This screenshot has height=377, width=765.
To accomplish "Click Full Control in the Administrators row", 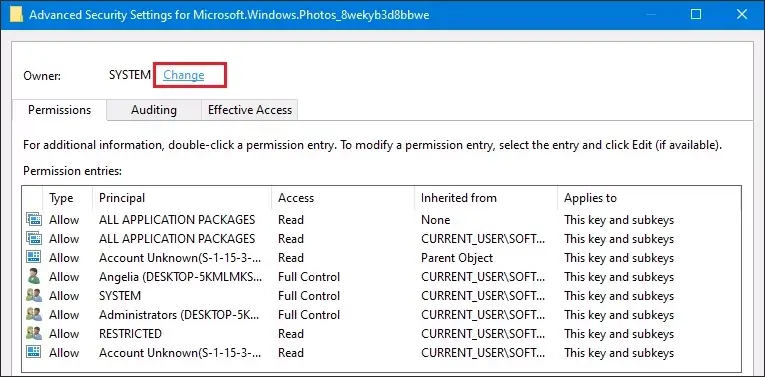I will tap(309, 315).
